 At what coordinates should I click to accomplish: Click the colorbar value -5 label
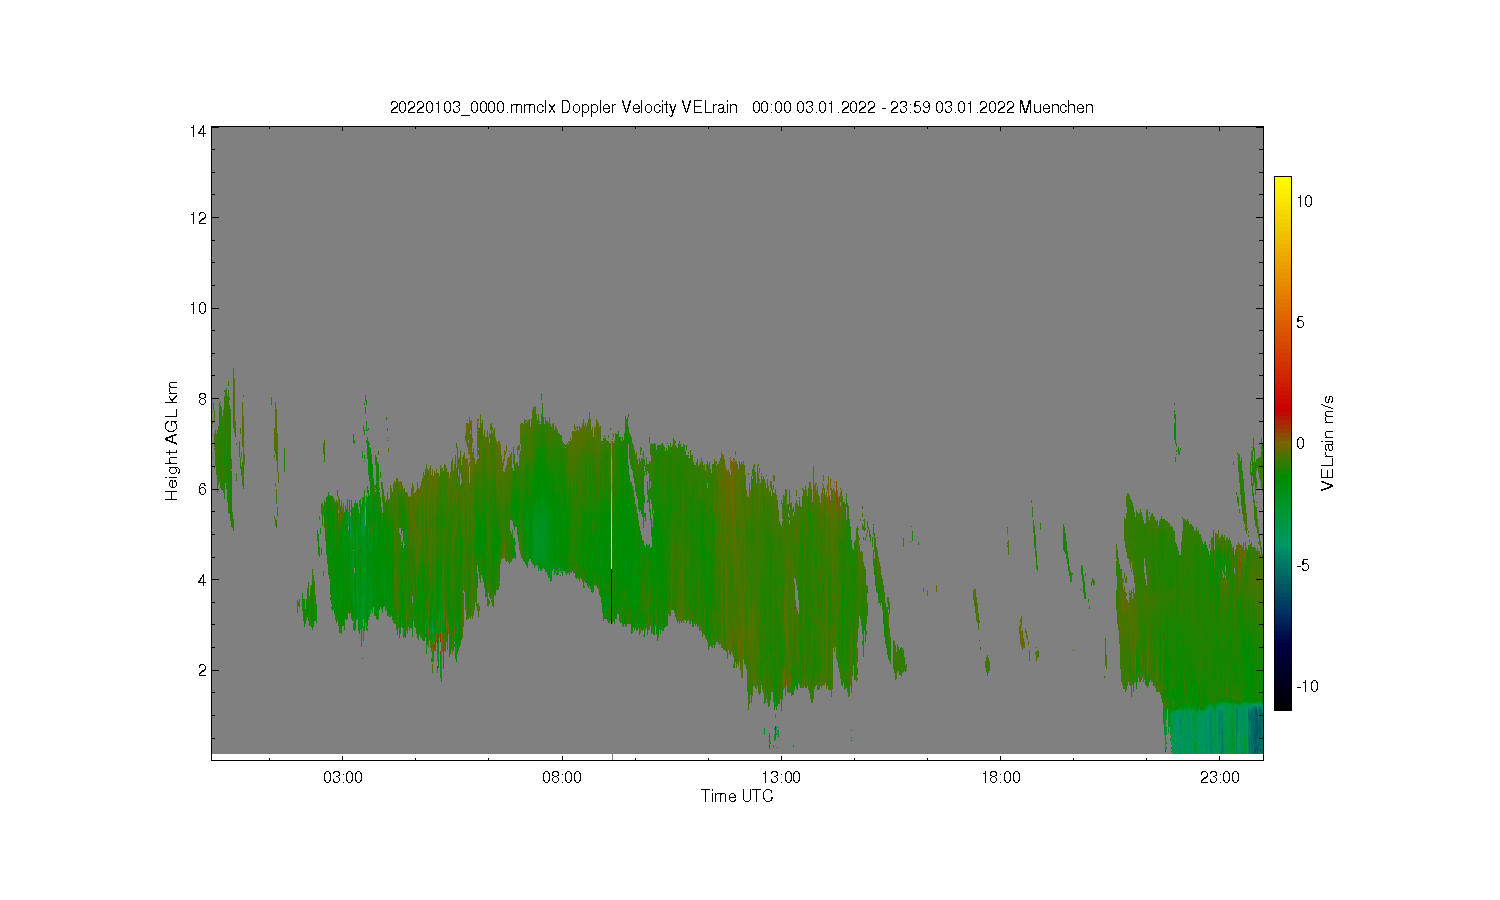point(1304,565)
